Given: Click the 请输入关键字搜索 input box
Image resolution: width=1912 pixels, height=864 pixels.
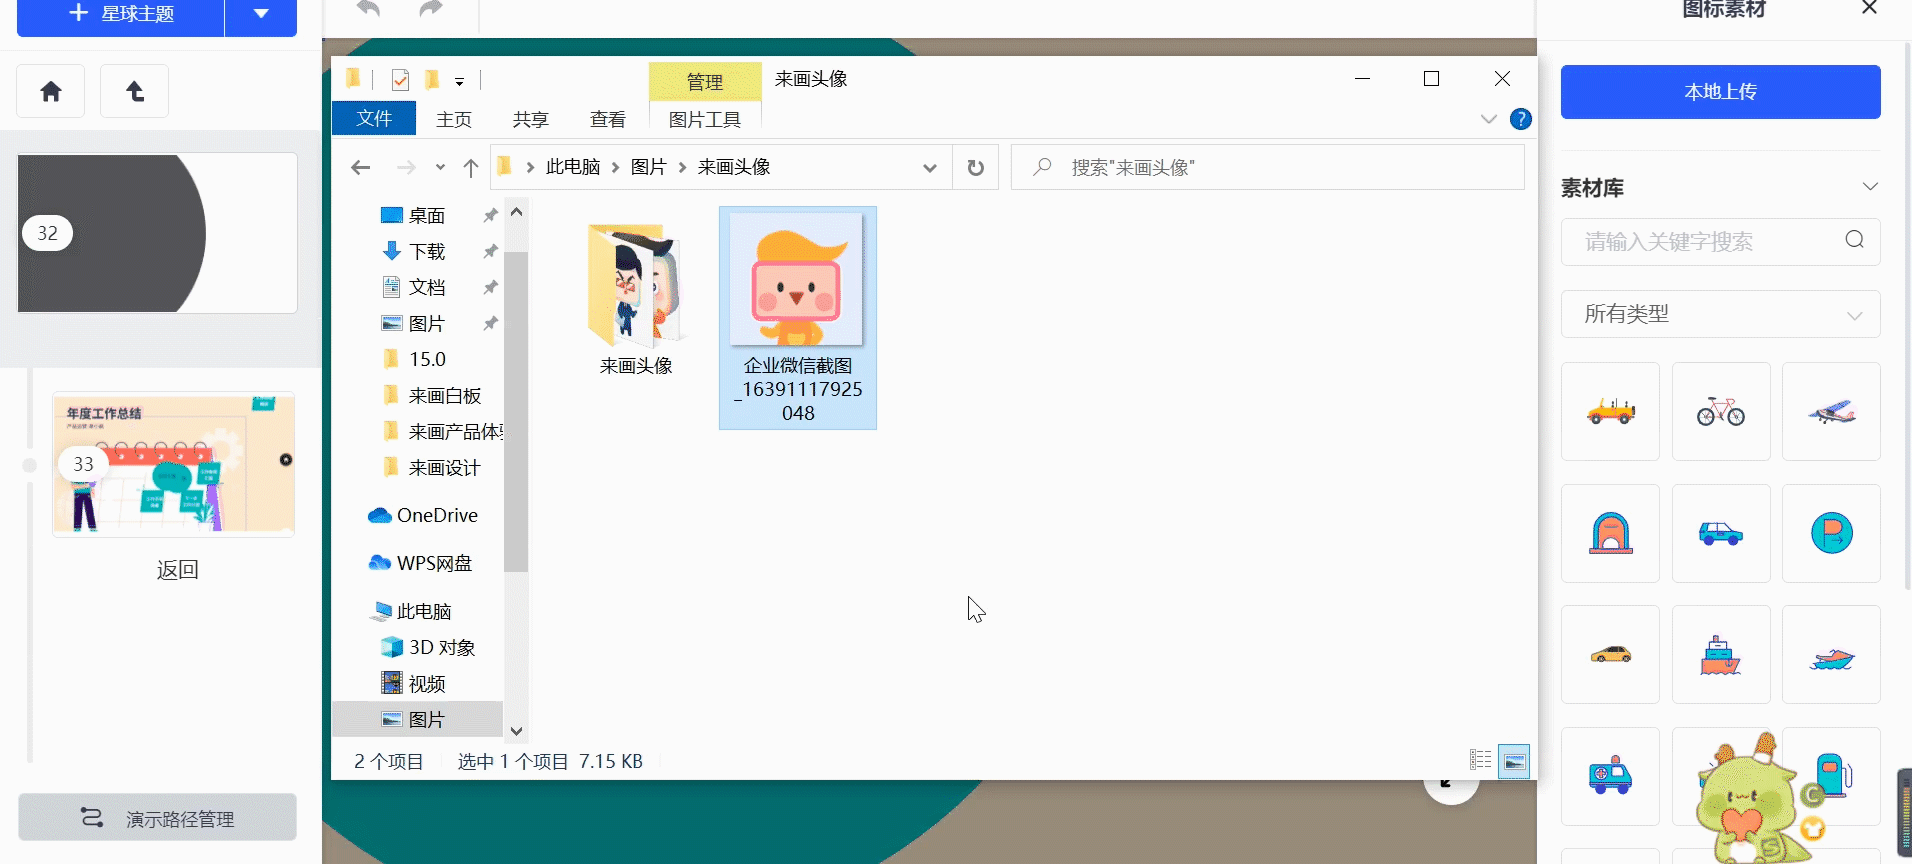Looking at the screenshot, I should pos(1720,241).
